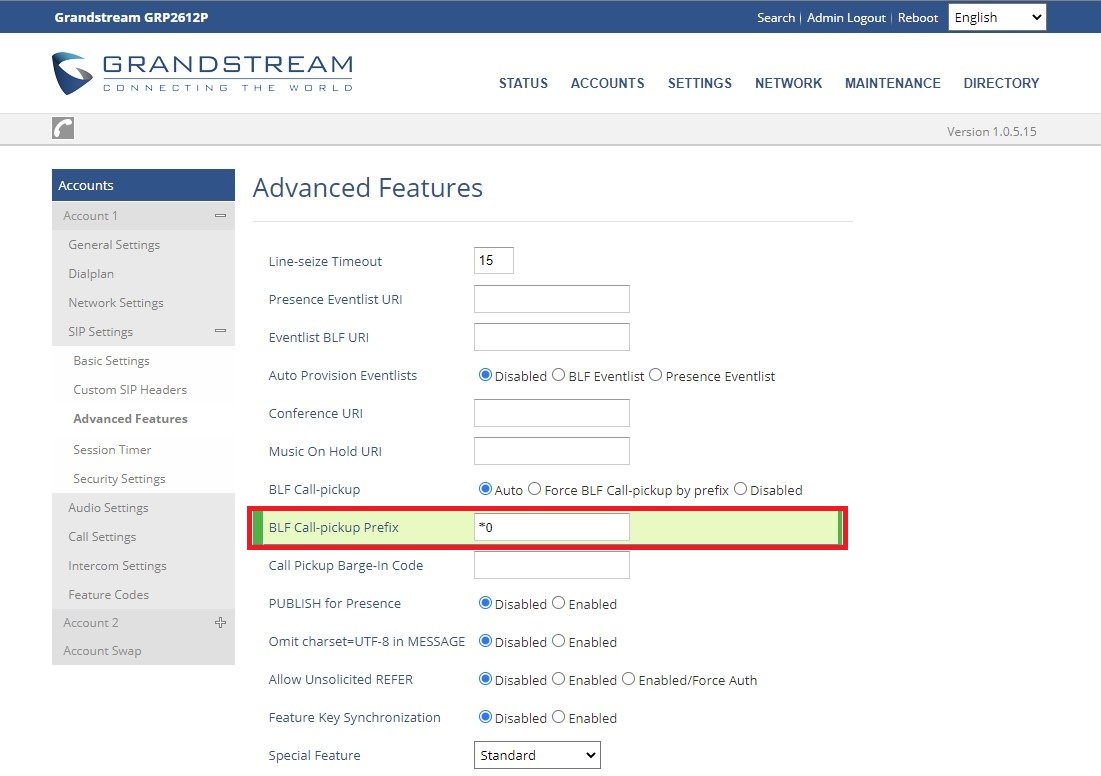Go to the STATUS menu

click(x=523, y=83)
